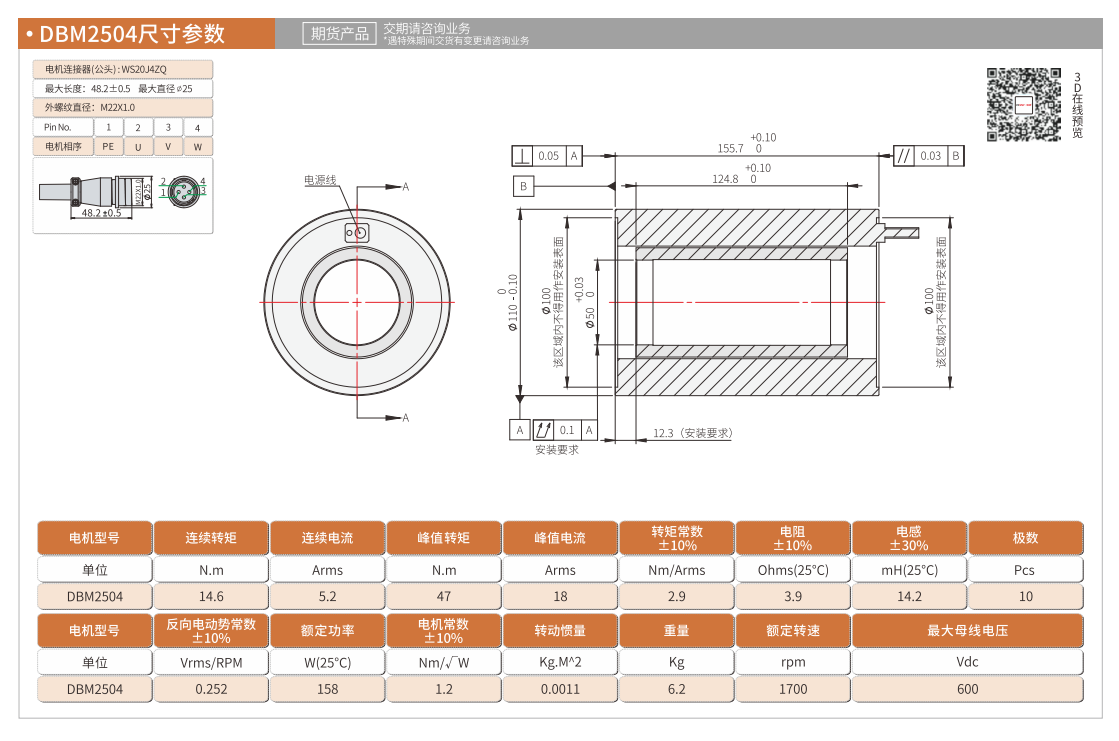Click the 连续转矩 header
1119x741 pixels.
click(x=211, y=538)
